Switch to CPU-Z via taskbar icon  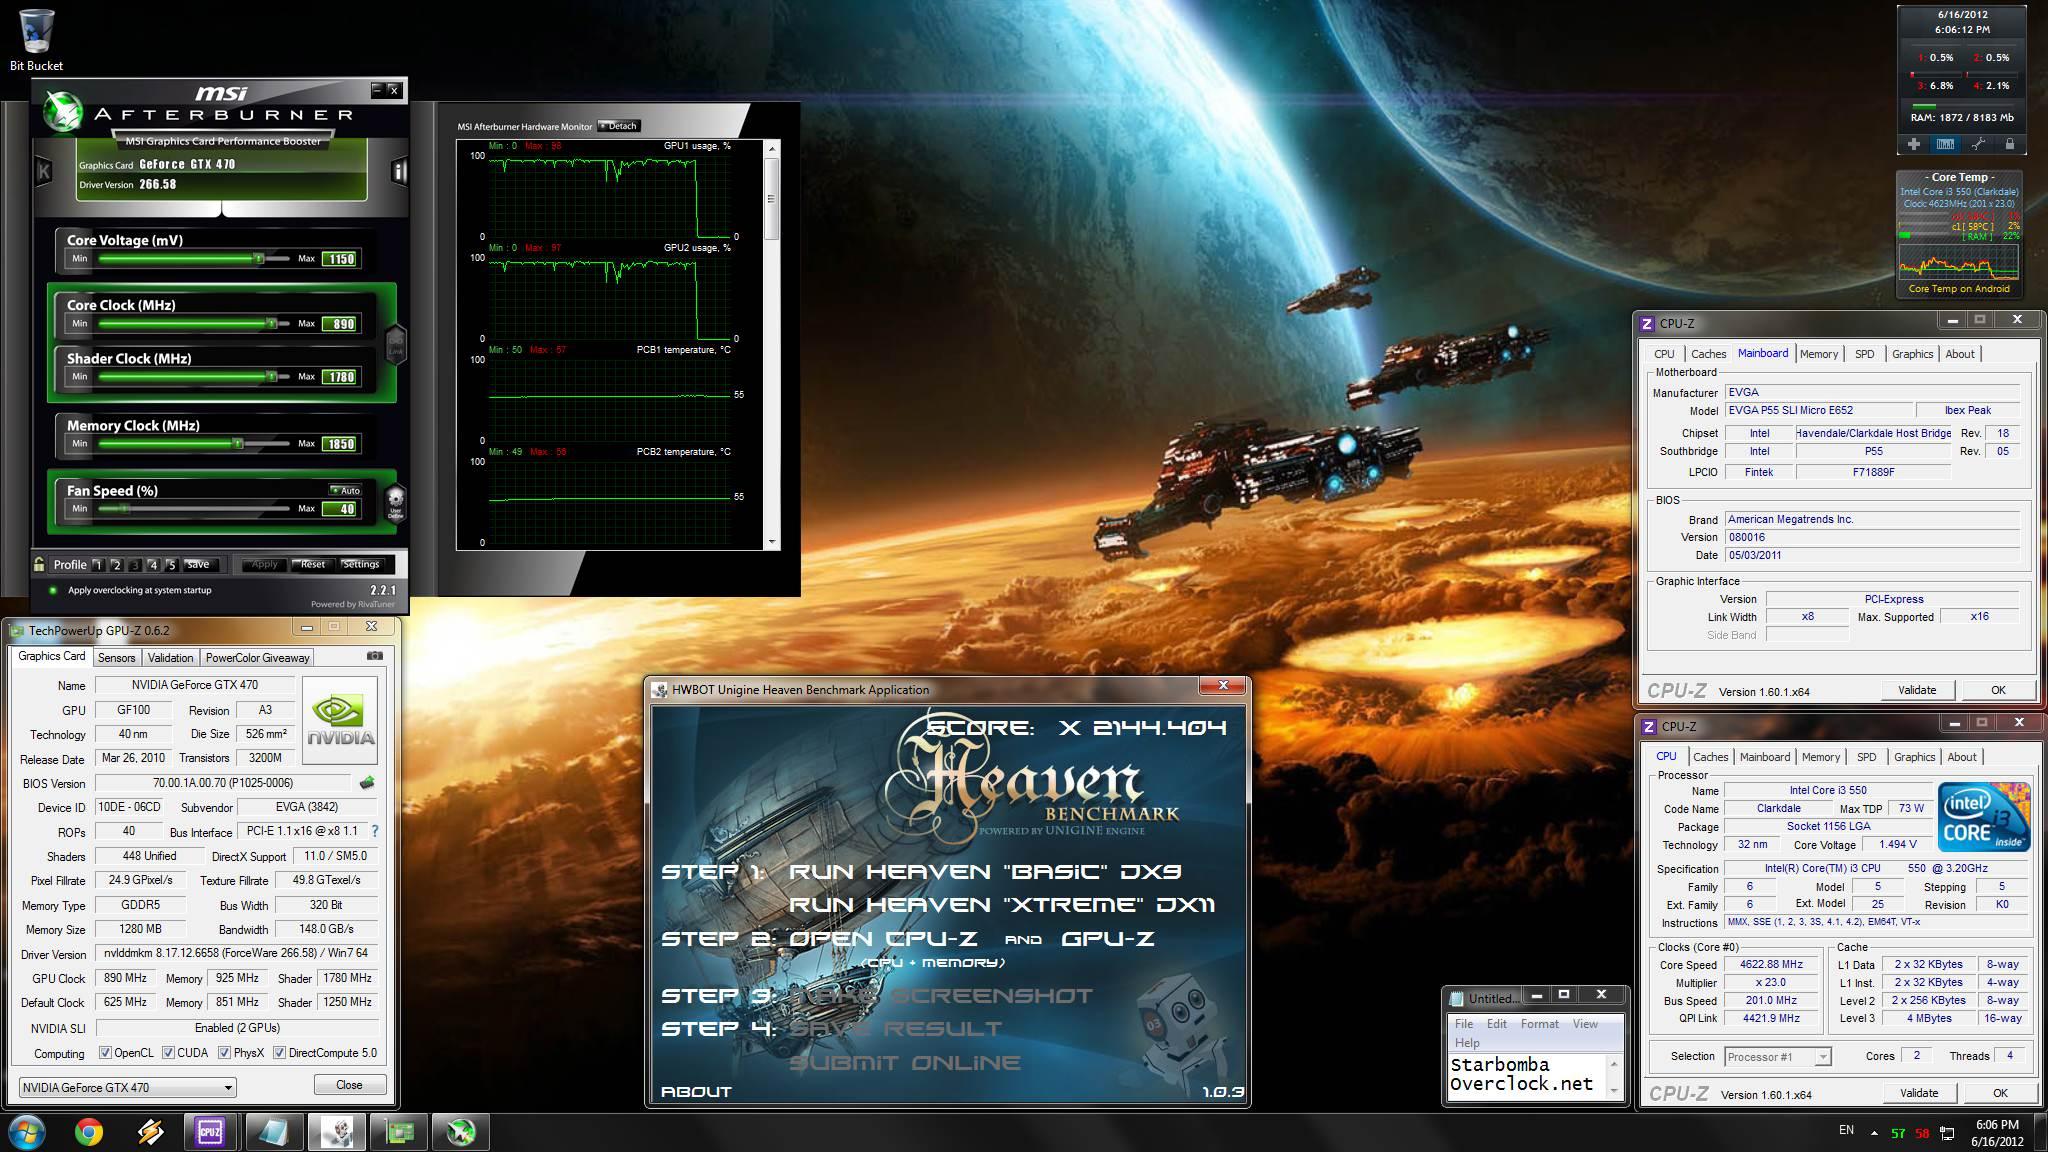211,1132
